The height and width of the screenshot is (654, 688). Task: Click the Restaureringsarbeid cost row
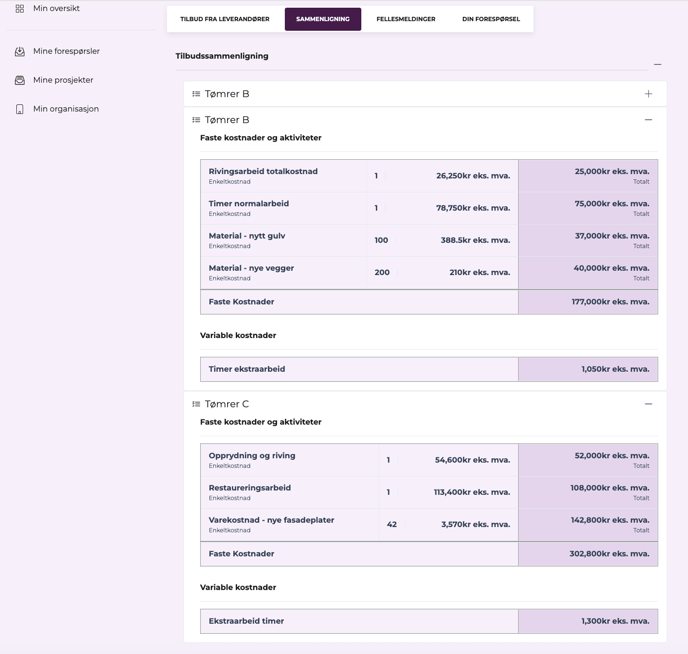coord(250,492)
